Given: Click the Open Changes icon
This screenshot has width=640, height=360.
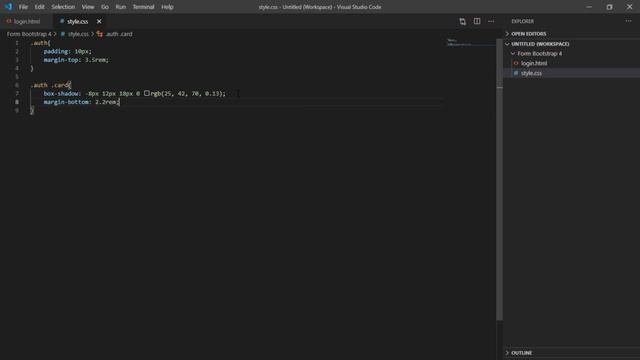Looking at the screenshot, I should coord(462,21).
